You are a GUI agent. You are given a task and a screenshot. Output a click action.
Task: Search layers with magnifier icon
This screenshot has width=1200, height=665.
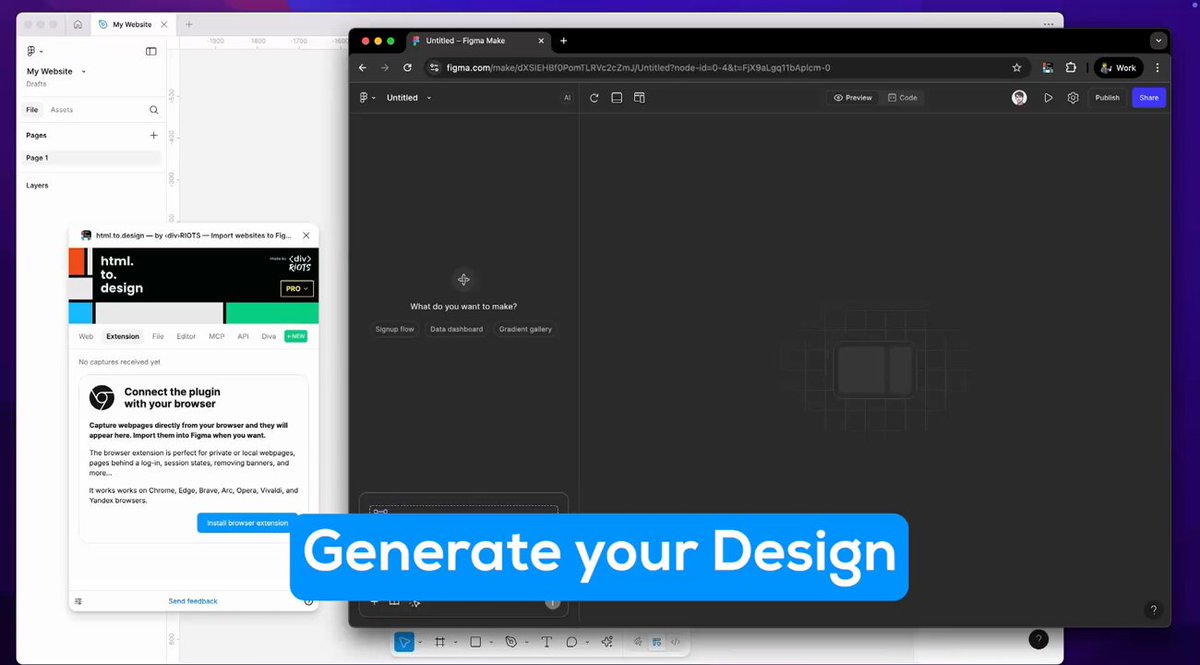(154, 110)
